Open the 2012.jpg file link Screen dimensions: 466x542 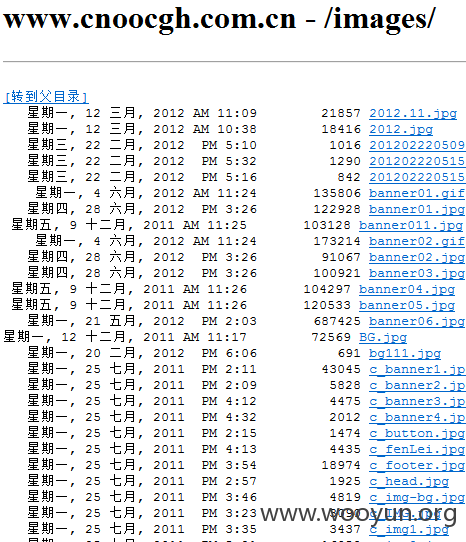(401, 129)
